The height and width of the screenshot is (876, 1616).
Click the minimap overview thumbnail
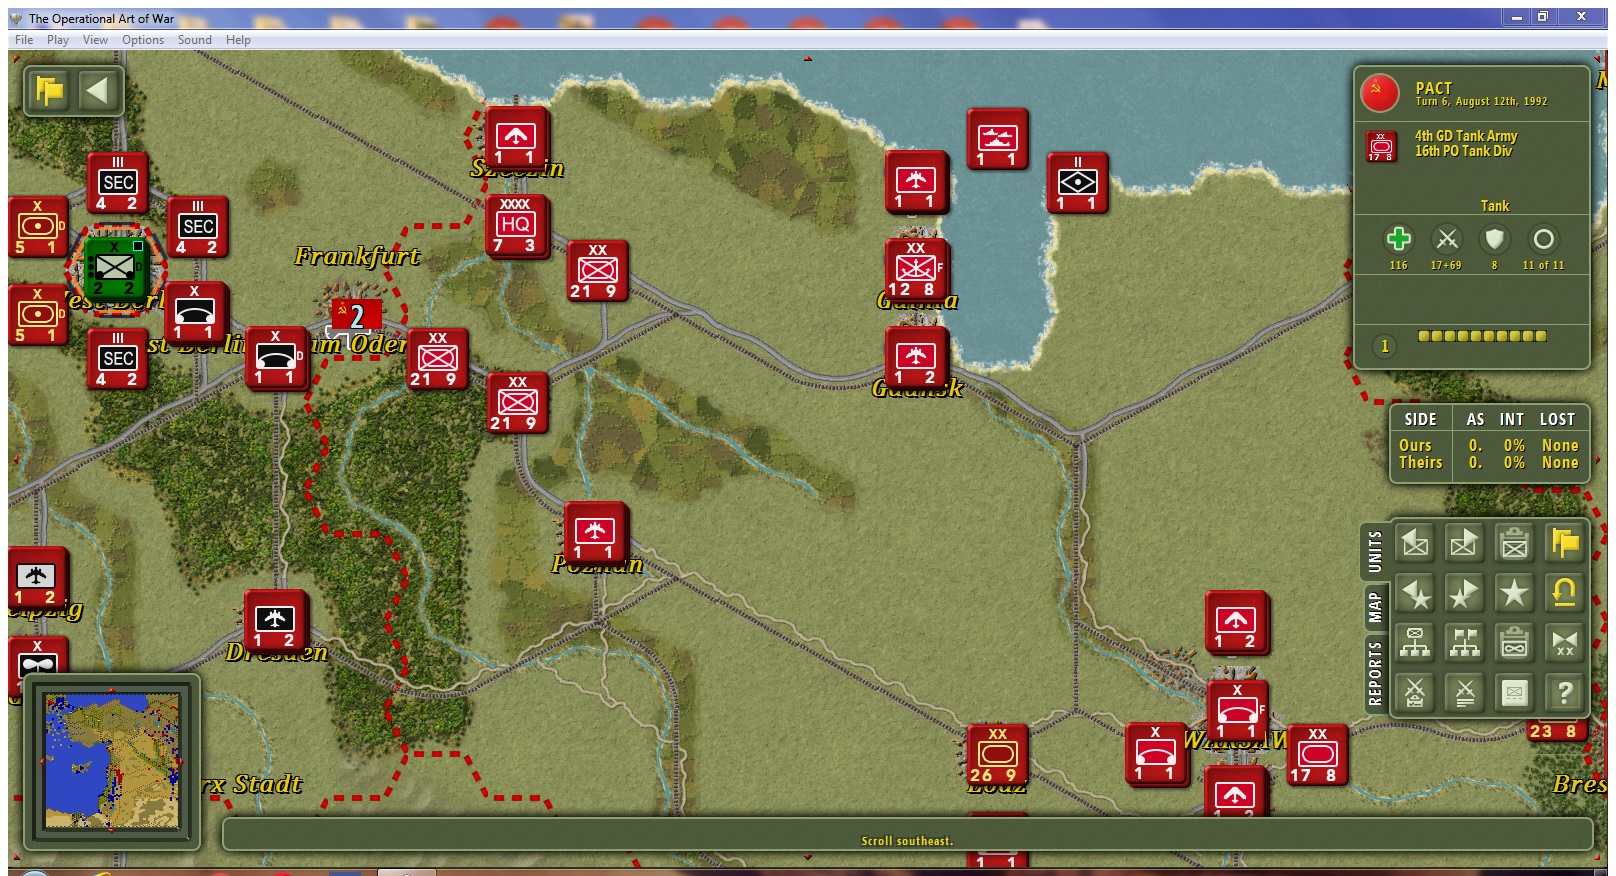tap(112, 761)
